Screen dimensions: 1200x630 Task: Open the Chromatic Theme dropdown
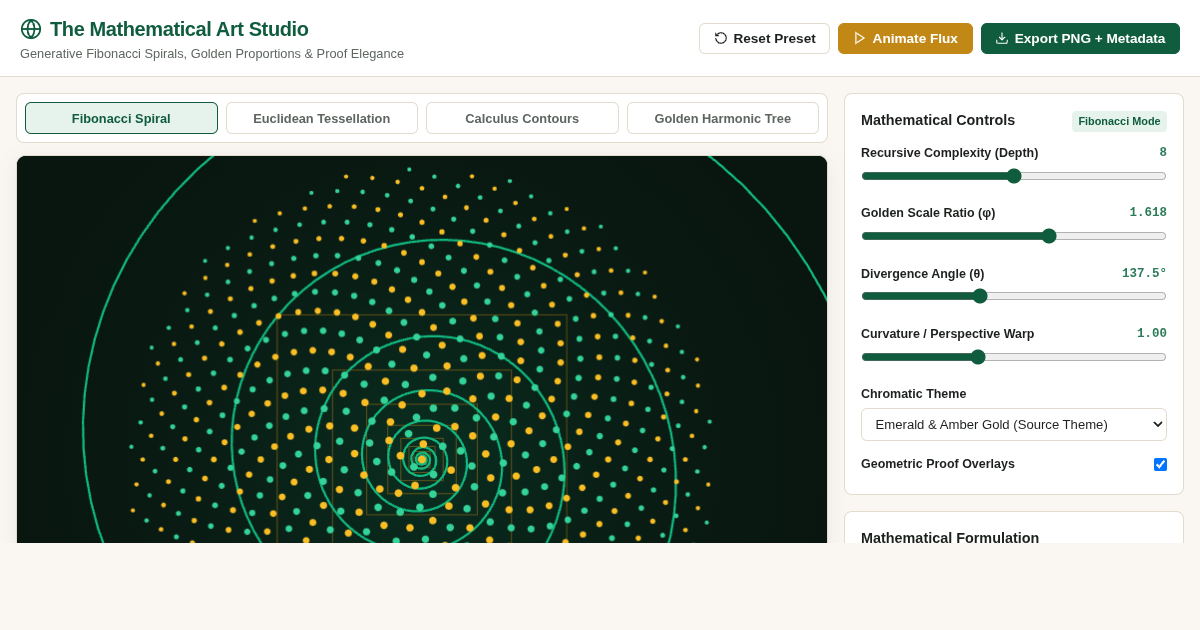click(x=1014, y=424)
